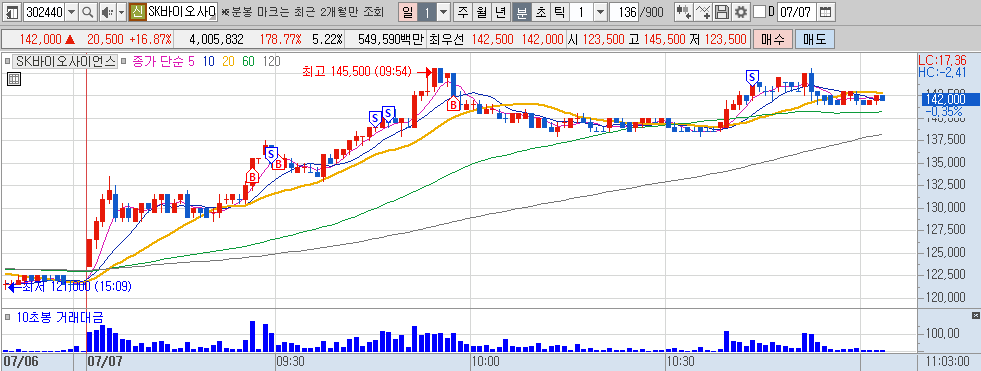Expand the minute interval dropdown after 틱
Image resolution: width=981 pixels, height=371 pixels.
pos(600,12)
